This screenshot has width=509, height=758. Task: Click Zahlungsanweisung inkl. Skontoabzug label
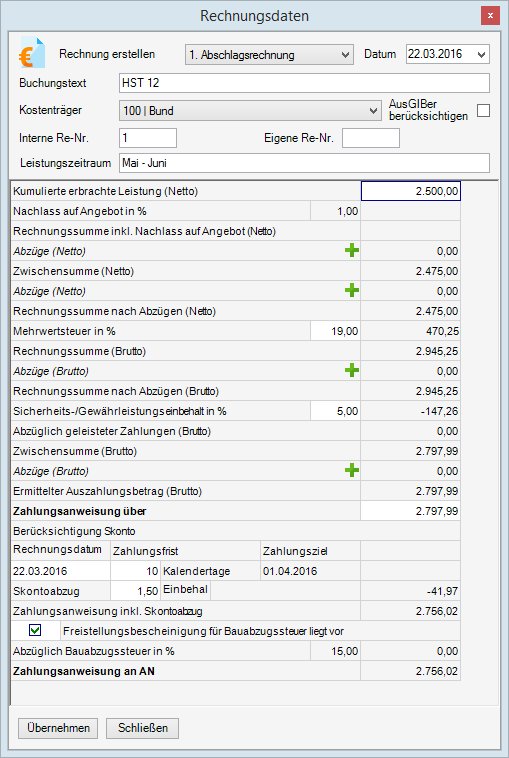[x=108, y=611]
